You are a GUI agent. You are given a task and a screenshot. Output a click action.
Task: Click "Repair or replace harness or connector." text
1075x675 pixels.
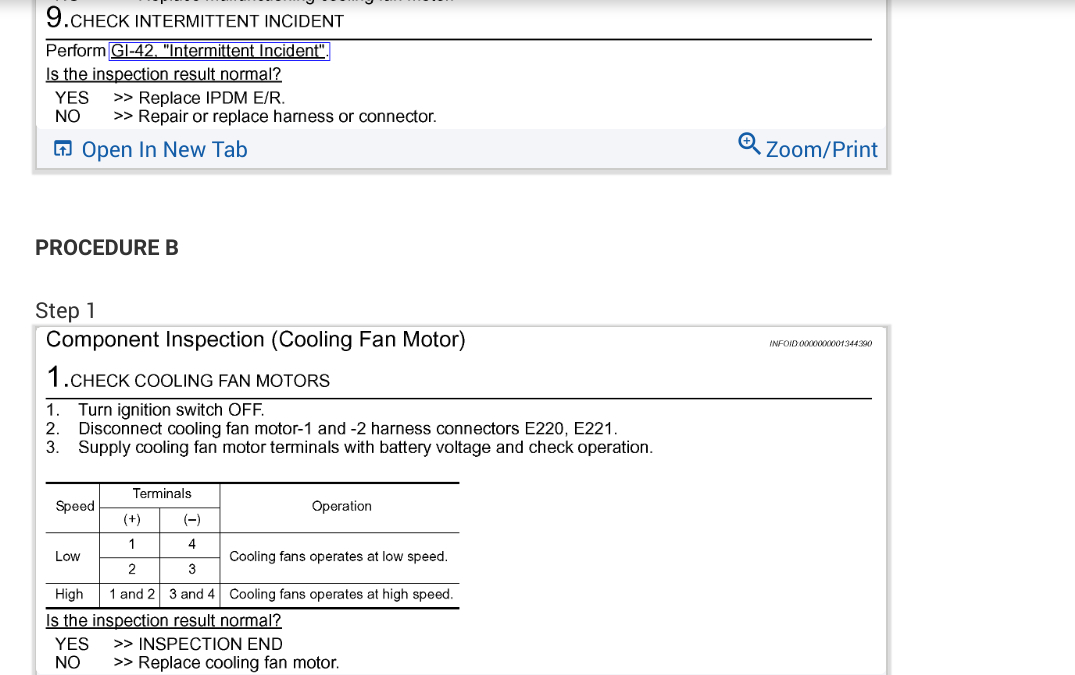287,116
